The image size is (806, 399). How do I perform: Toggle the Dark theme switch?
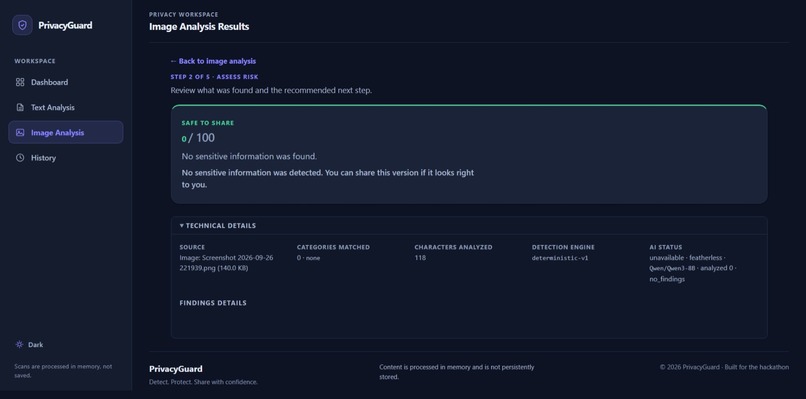(29, 344)
